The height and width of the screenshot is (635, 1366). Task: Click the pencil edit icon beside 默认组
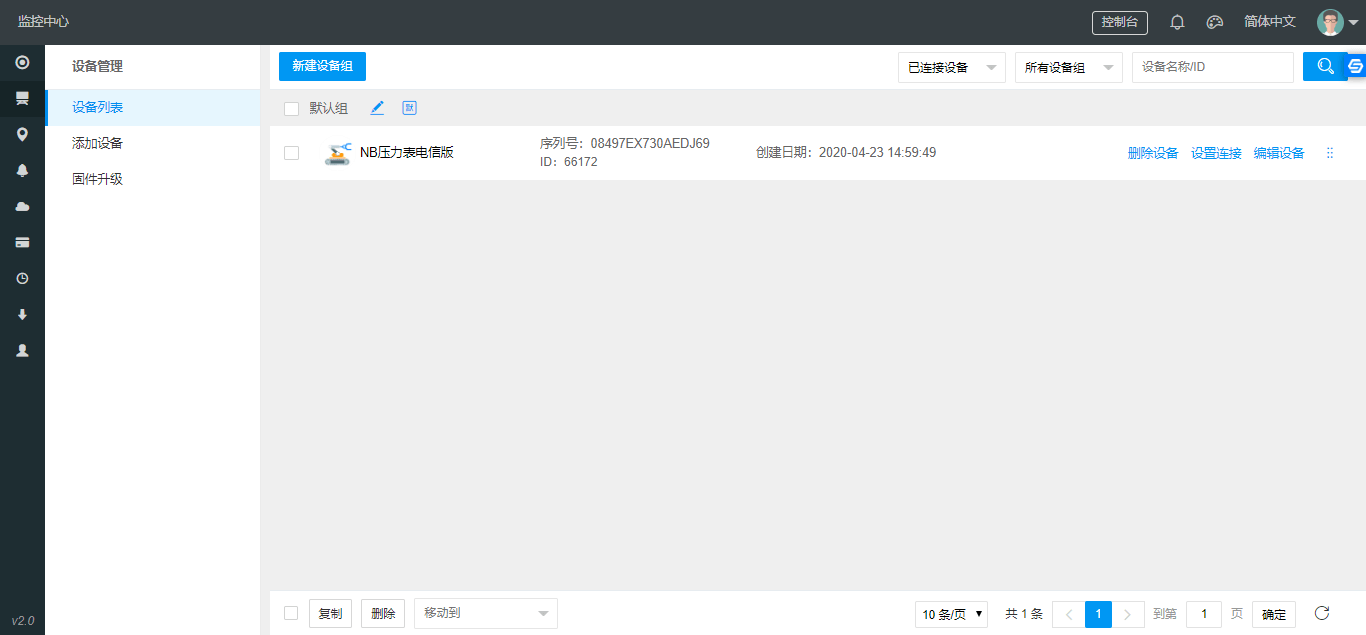[x=377, y=107]
